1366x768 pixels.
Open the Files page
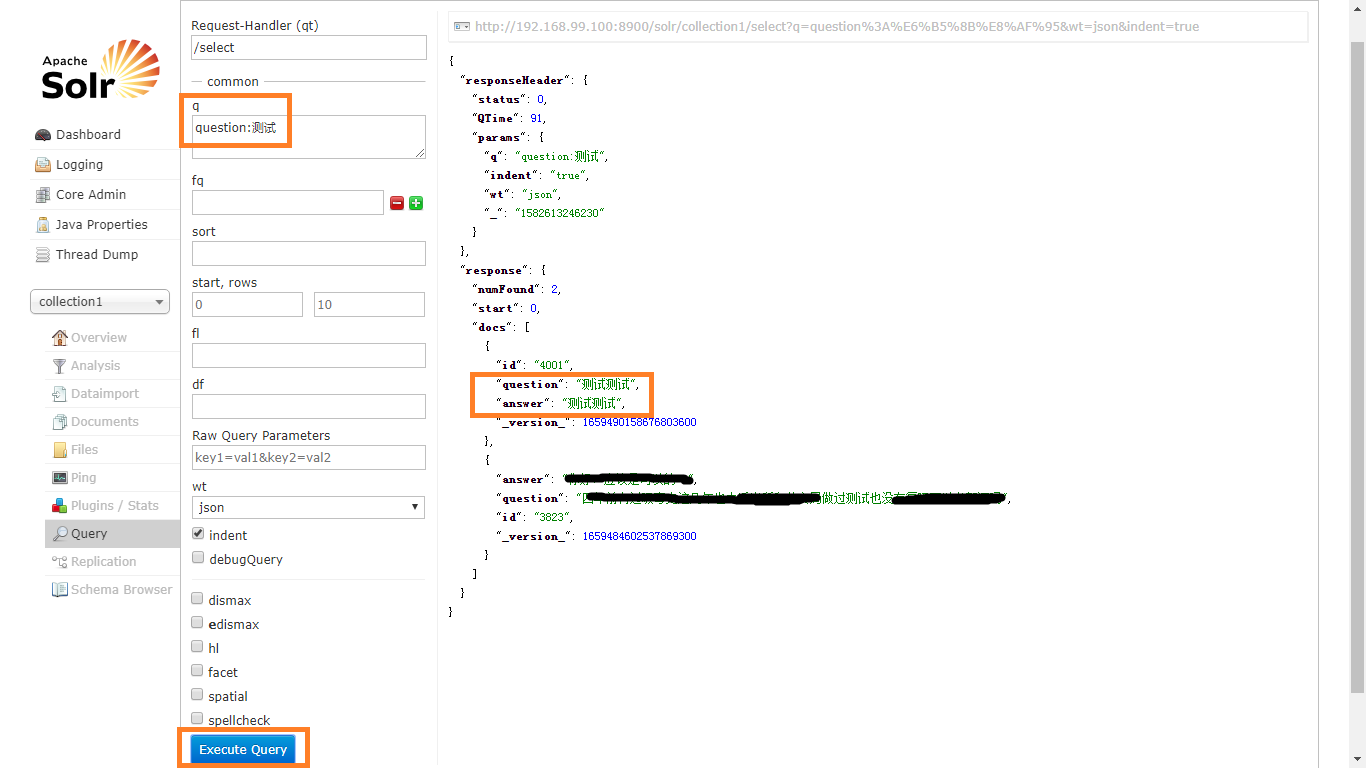(x=85, y=450)
